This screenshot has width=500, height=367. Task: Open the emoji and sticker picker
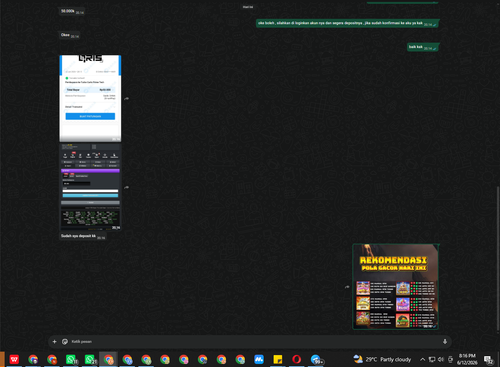click(x=65, y=342)
